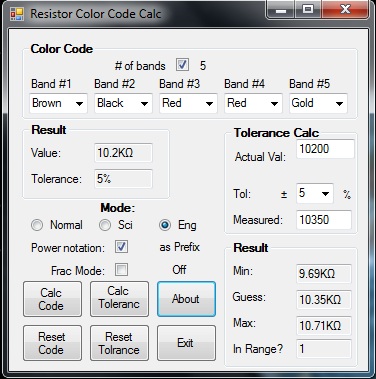
Task: Expand the Band #3 color dropdown
Action: tap(188, 103)
